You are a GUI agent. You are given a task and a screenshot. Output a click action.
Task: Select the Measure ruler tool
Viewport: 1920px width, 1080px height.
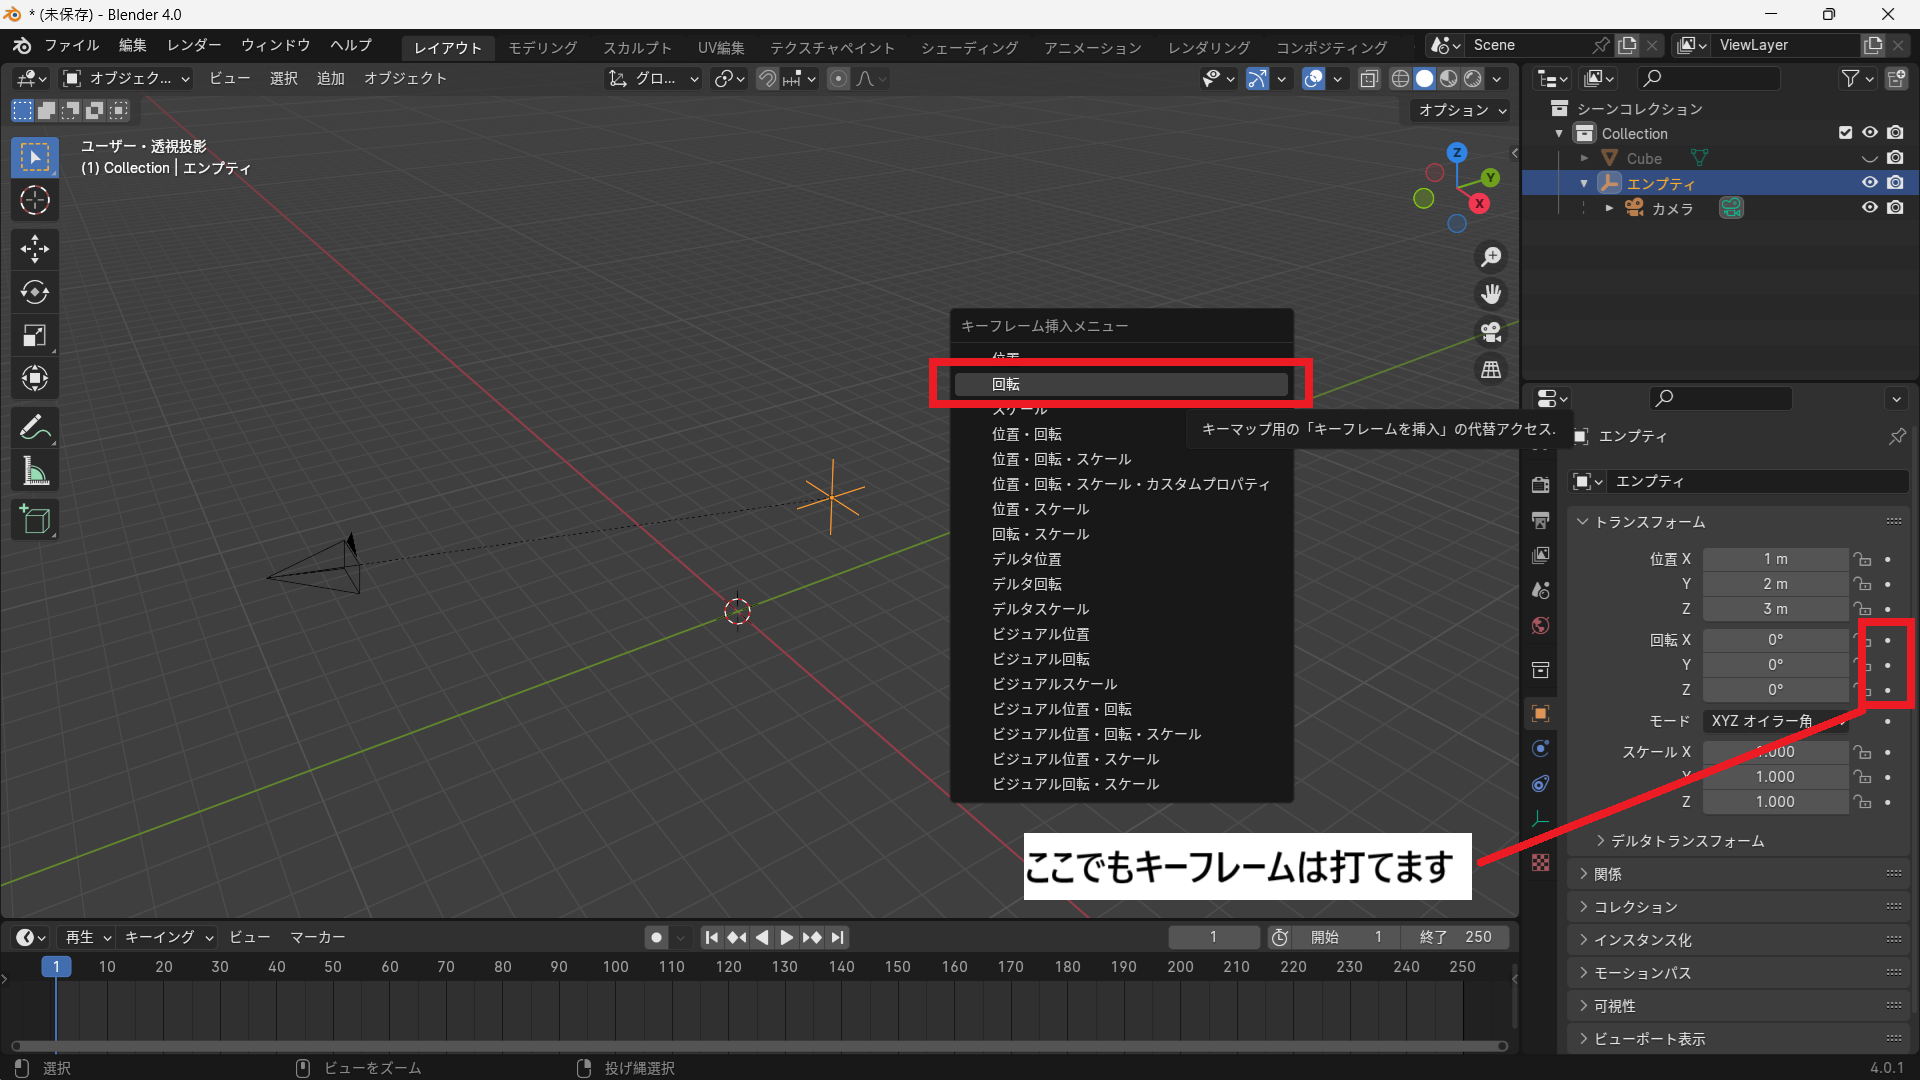[x=35, y=471]
